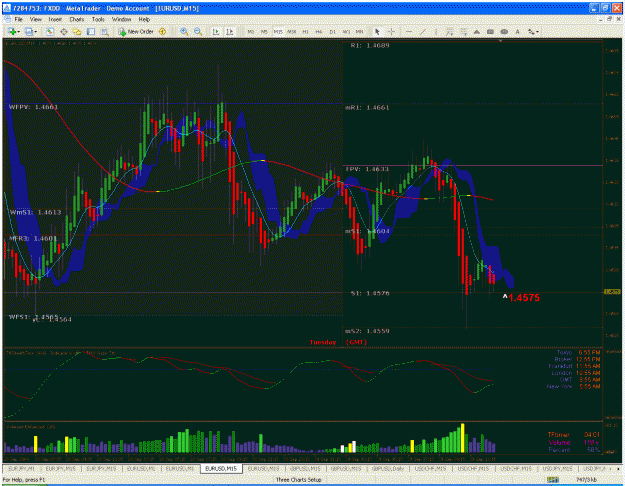This screenshot has width=625, height=486.
Task: Select the Rectangle shape tool
Action: [x=490, y=31]
